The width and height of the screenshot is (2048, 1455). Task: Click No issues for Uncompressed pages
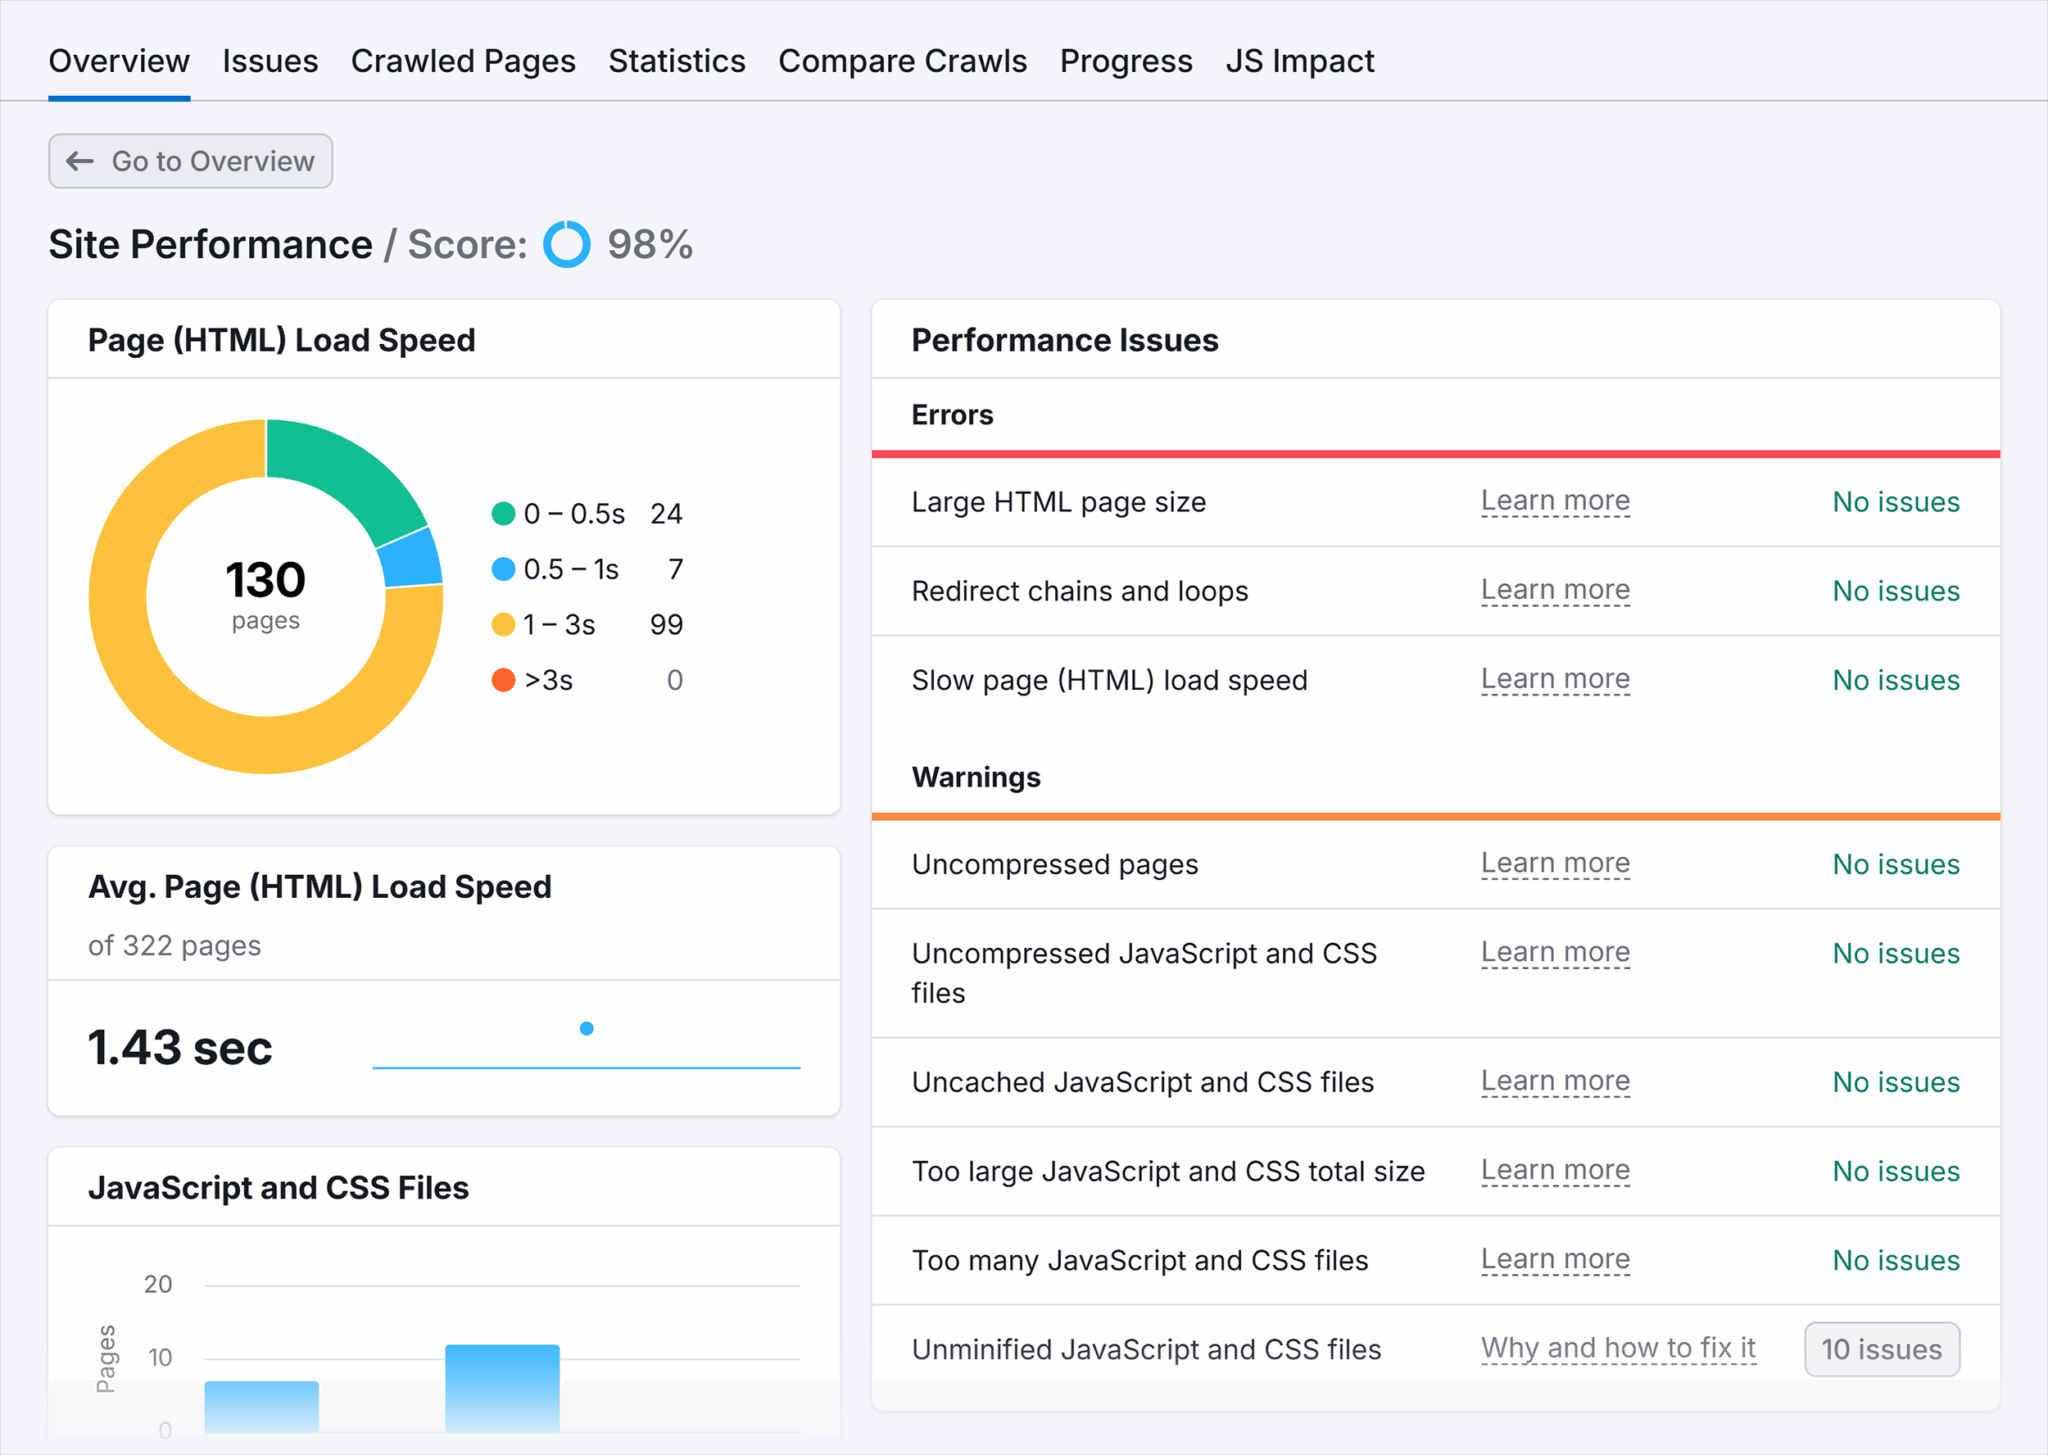[1895, 864]
